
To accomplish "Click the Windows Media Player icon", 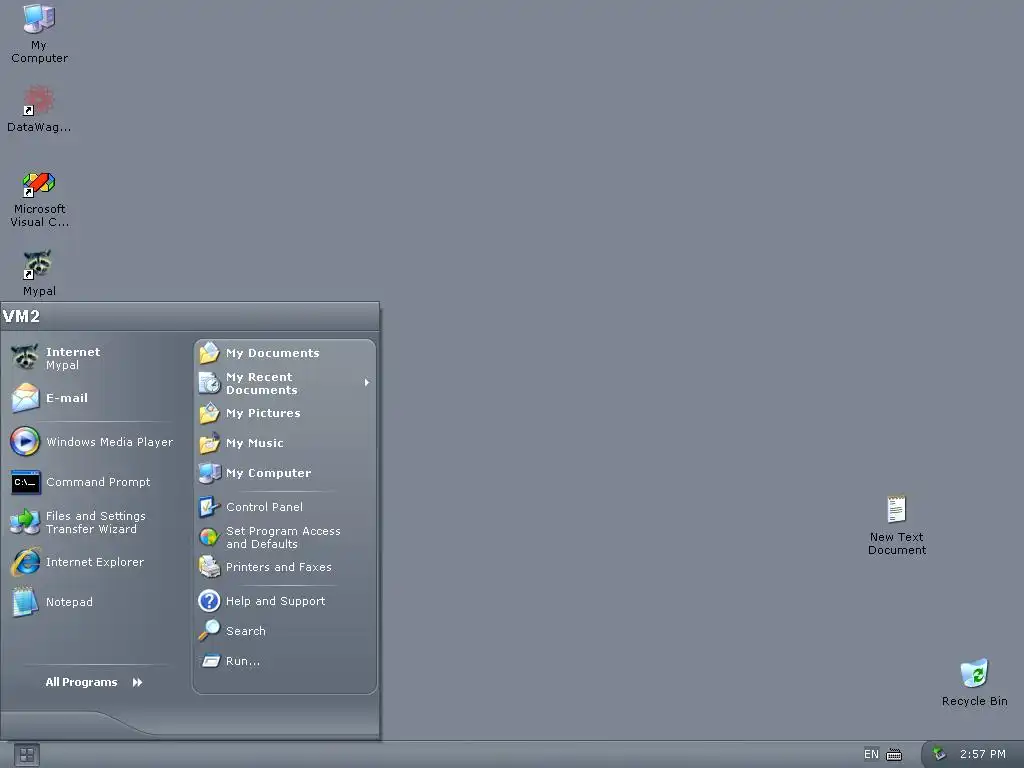I will [x=25, y=441].
